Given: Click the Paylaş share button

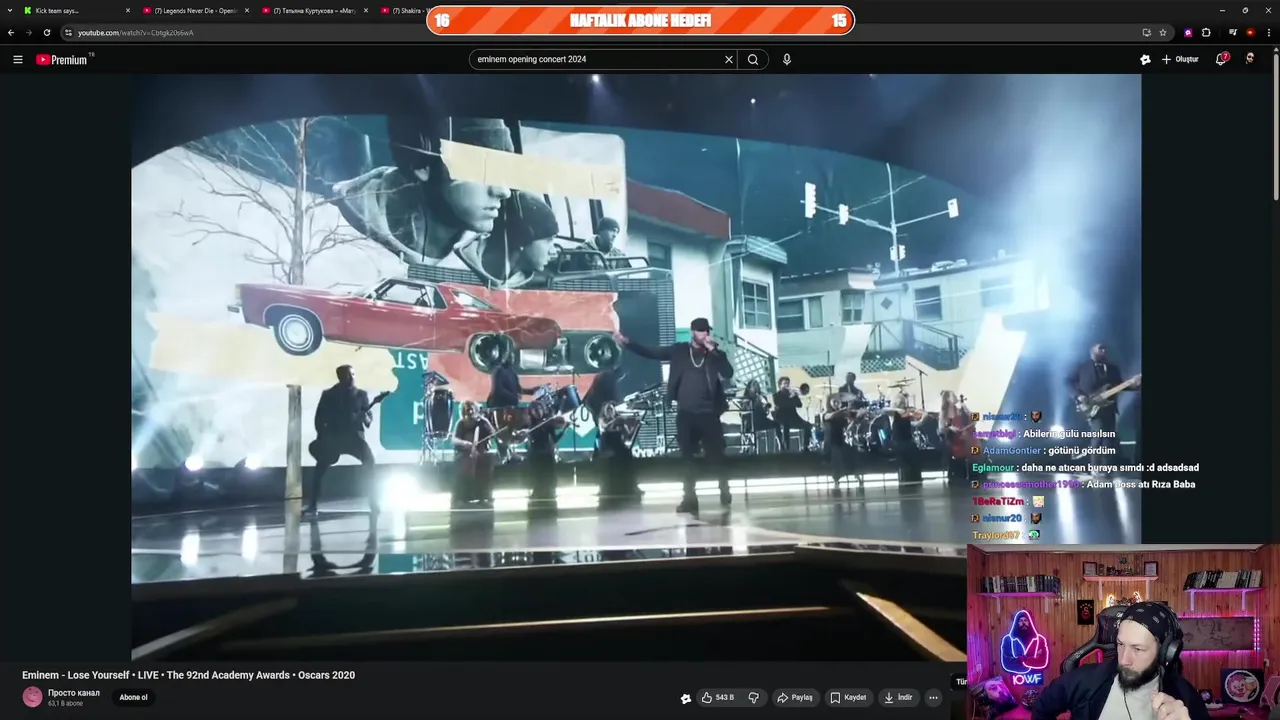Looking at the screenshot, I should tap(795, 697).
